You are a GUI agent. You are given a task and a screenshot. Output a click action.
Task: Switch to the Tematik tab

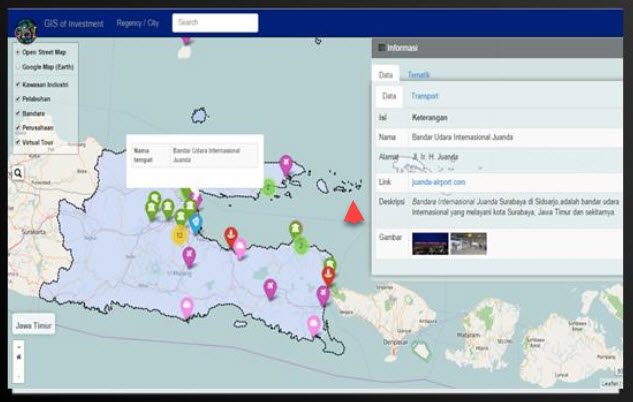coord(418,75)
